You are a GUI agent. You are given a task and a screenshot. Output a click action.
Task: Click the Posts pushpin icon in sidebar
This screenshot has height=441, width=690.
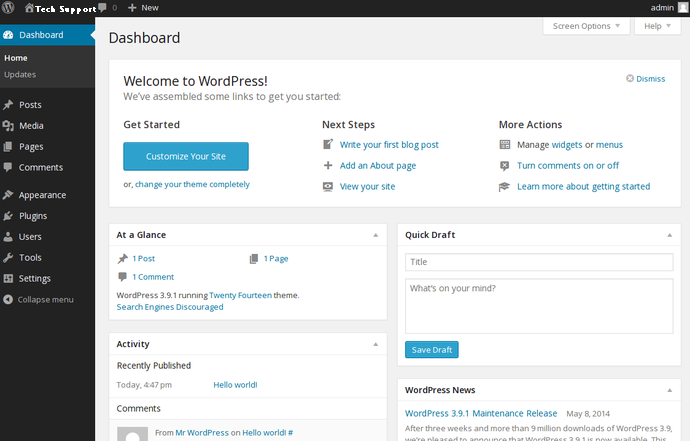pyautogui.click(x=8, y=105)
